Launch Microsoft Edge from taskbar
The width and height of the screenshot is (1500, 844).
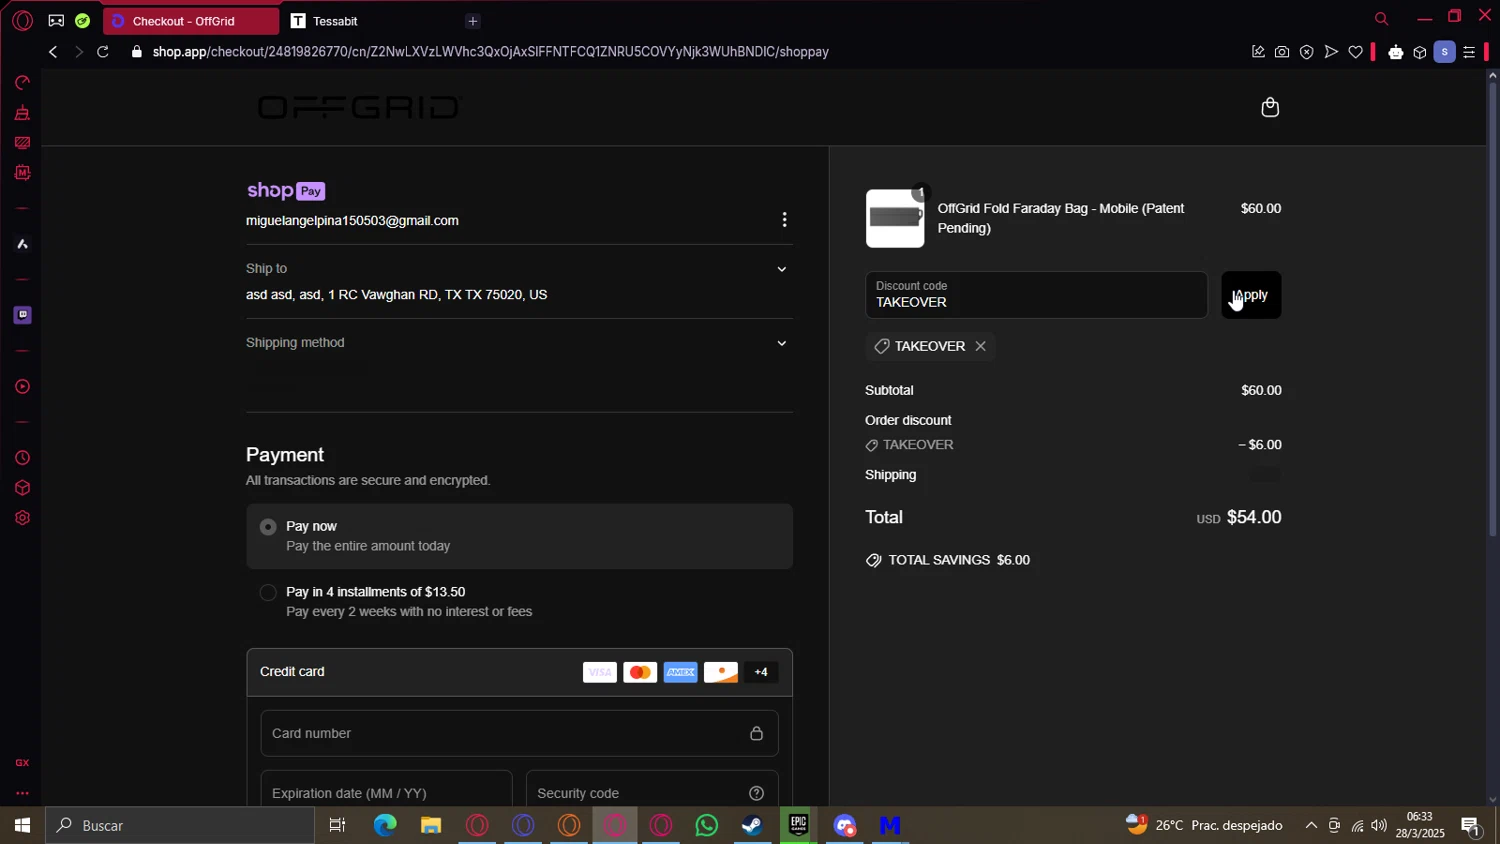(385, 825)
